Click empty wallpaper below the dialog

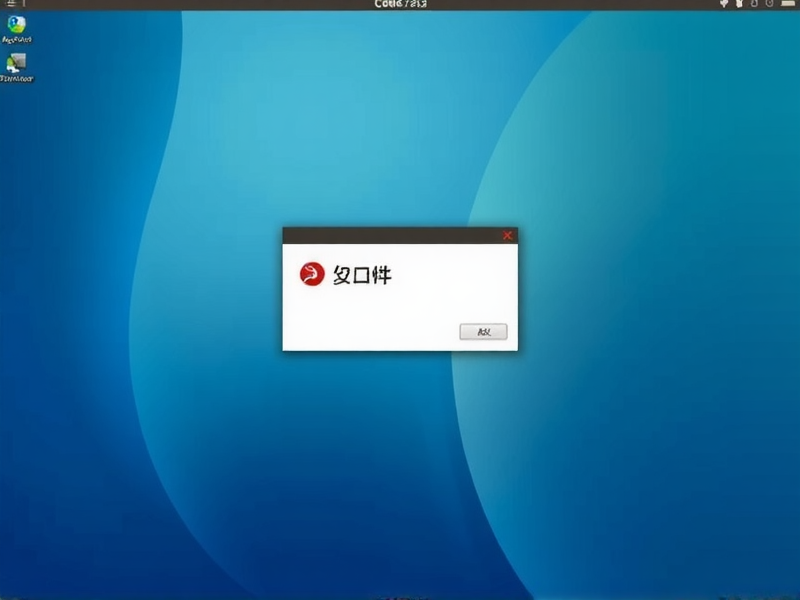(x=400, y=460)
